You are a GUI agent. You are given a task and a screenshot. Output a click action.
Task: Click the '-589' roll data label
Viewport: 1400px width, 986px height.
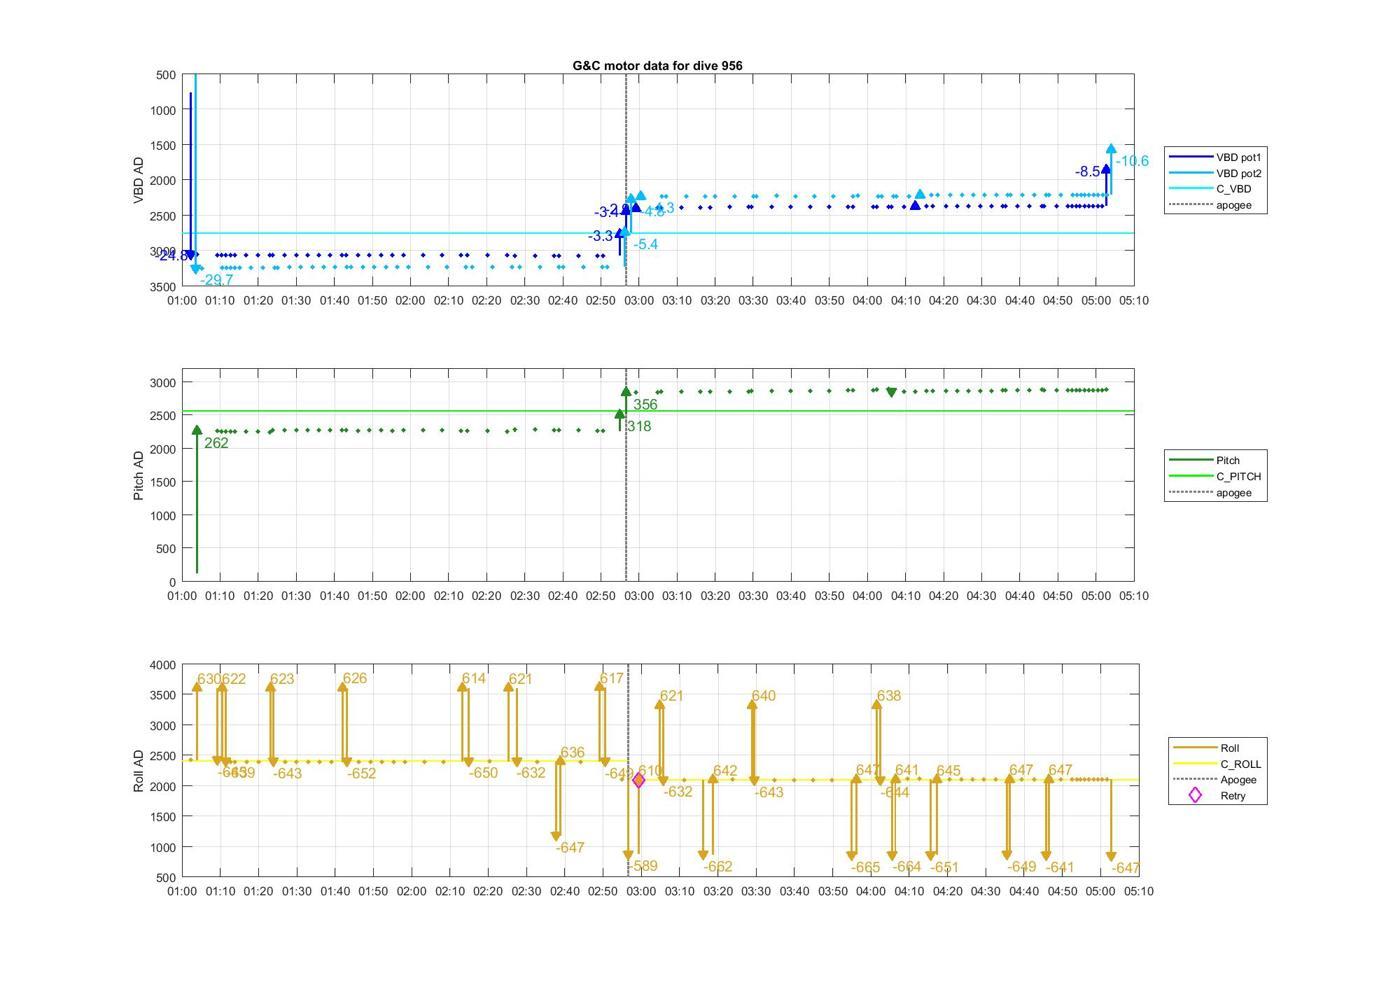pyautogui.click(x=643, y=867)
